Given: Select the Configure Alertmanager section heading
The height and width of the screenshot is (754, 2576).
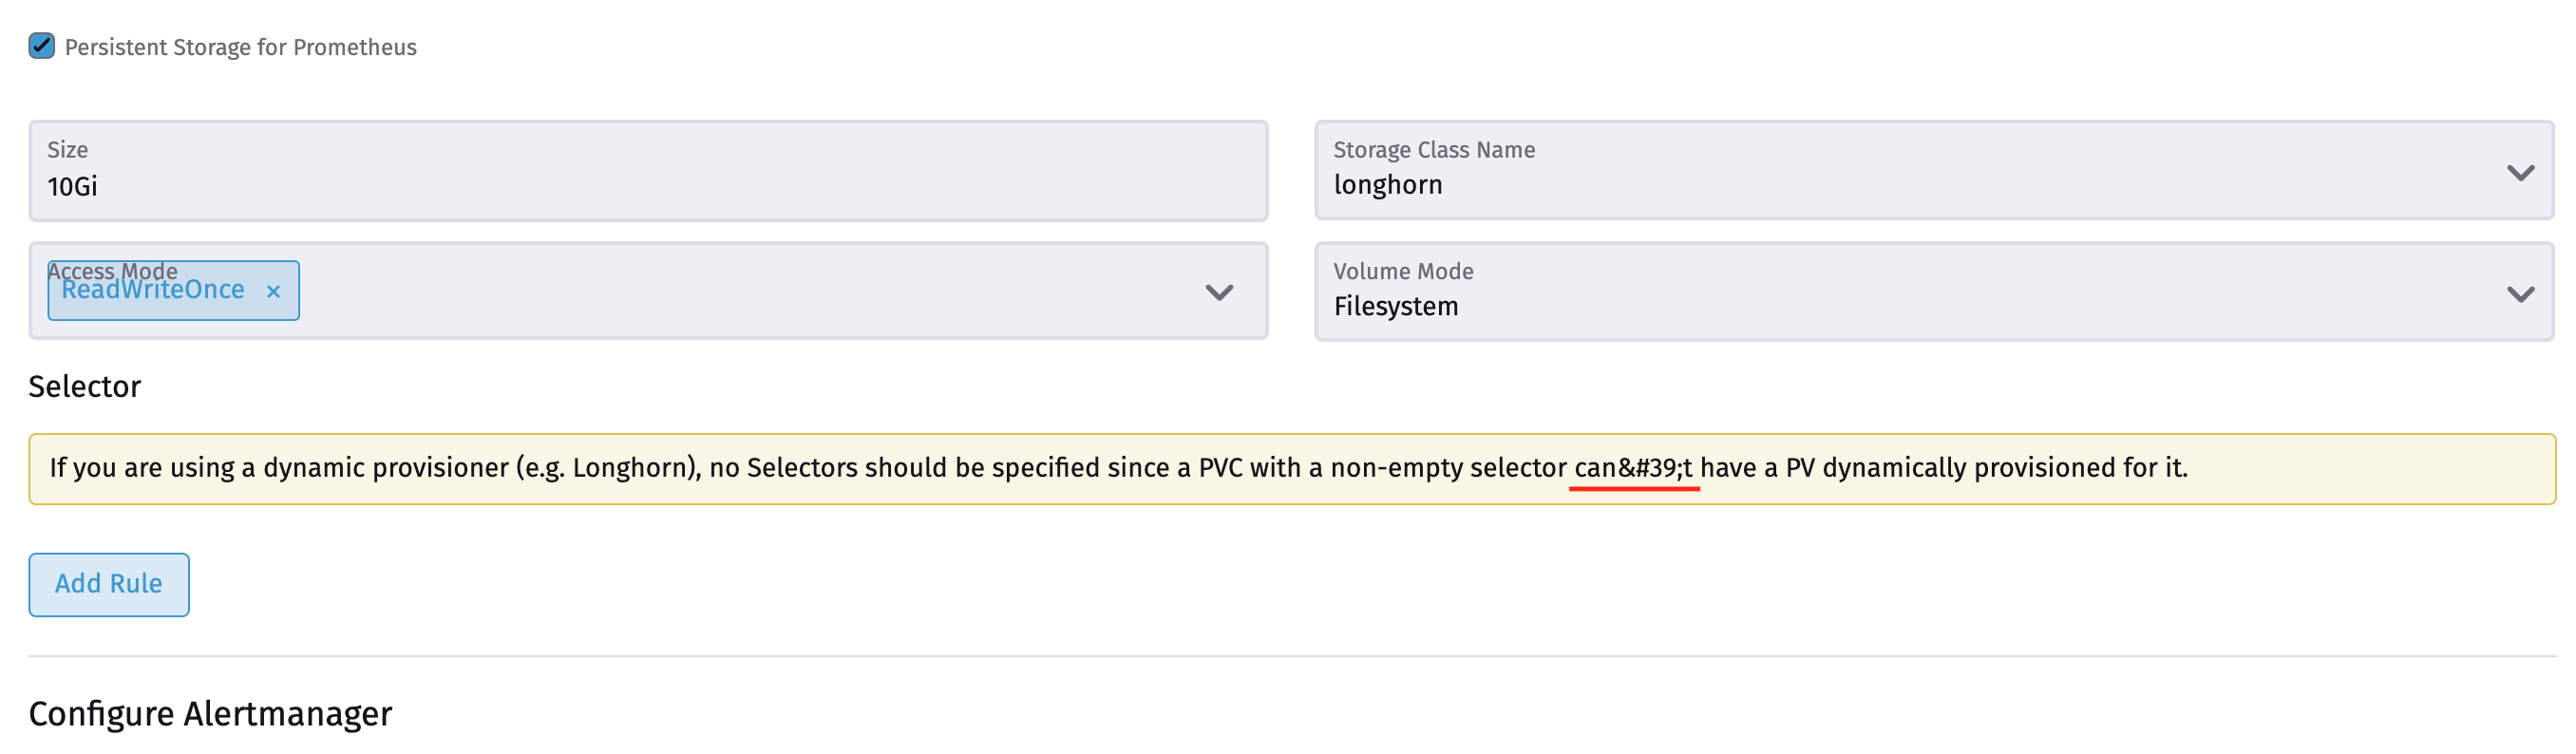Looking at the screenshot, I should click(x=211, y=713).
